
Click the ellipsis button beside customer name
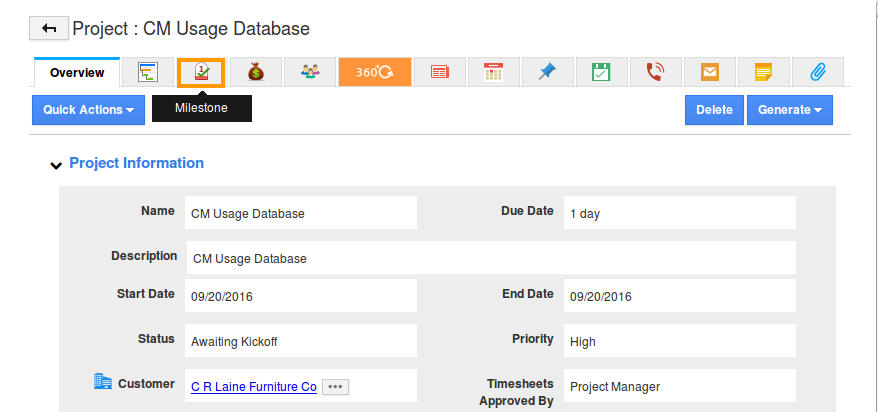(x=335, y=386)
